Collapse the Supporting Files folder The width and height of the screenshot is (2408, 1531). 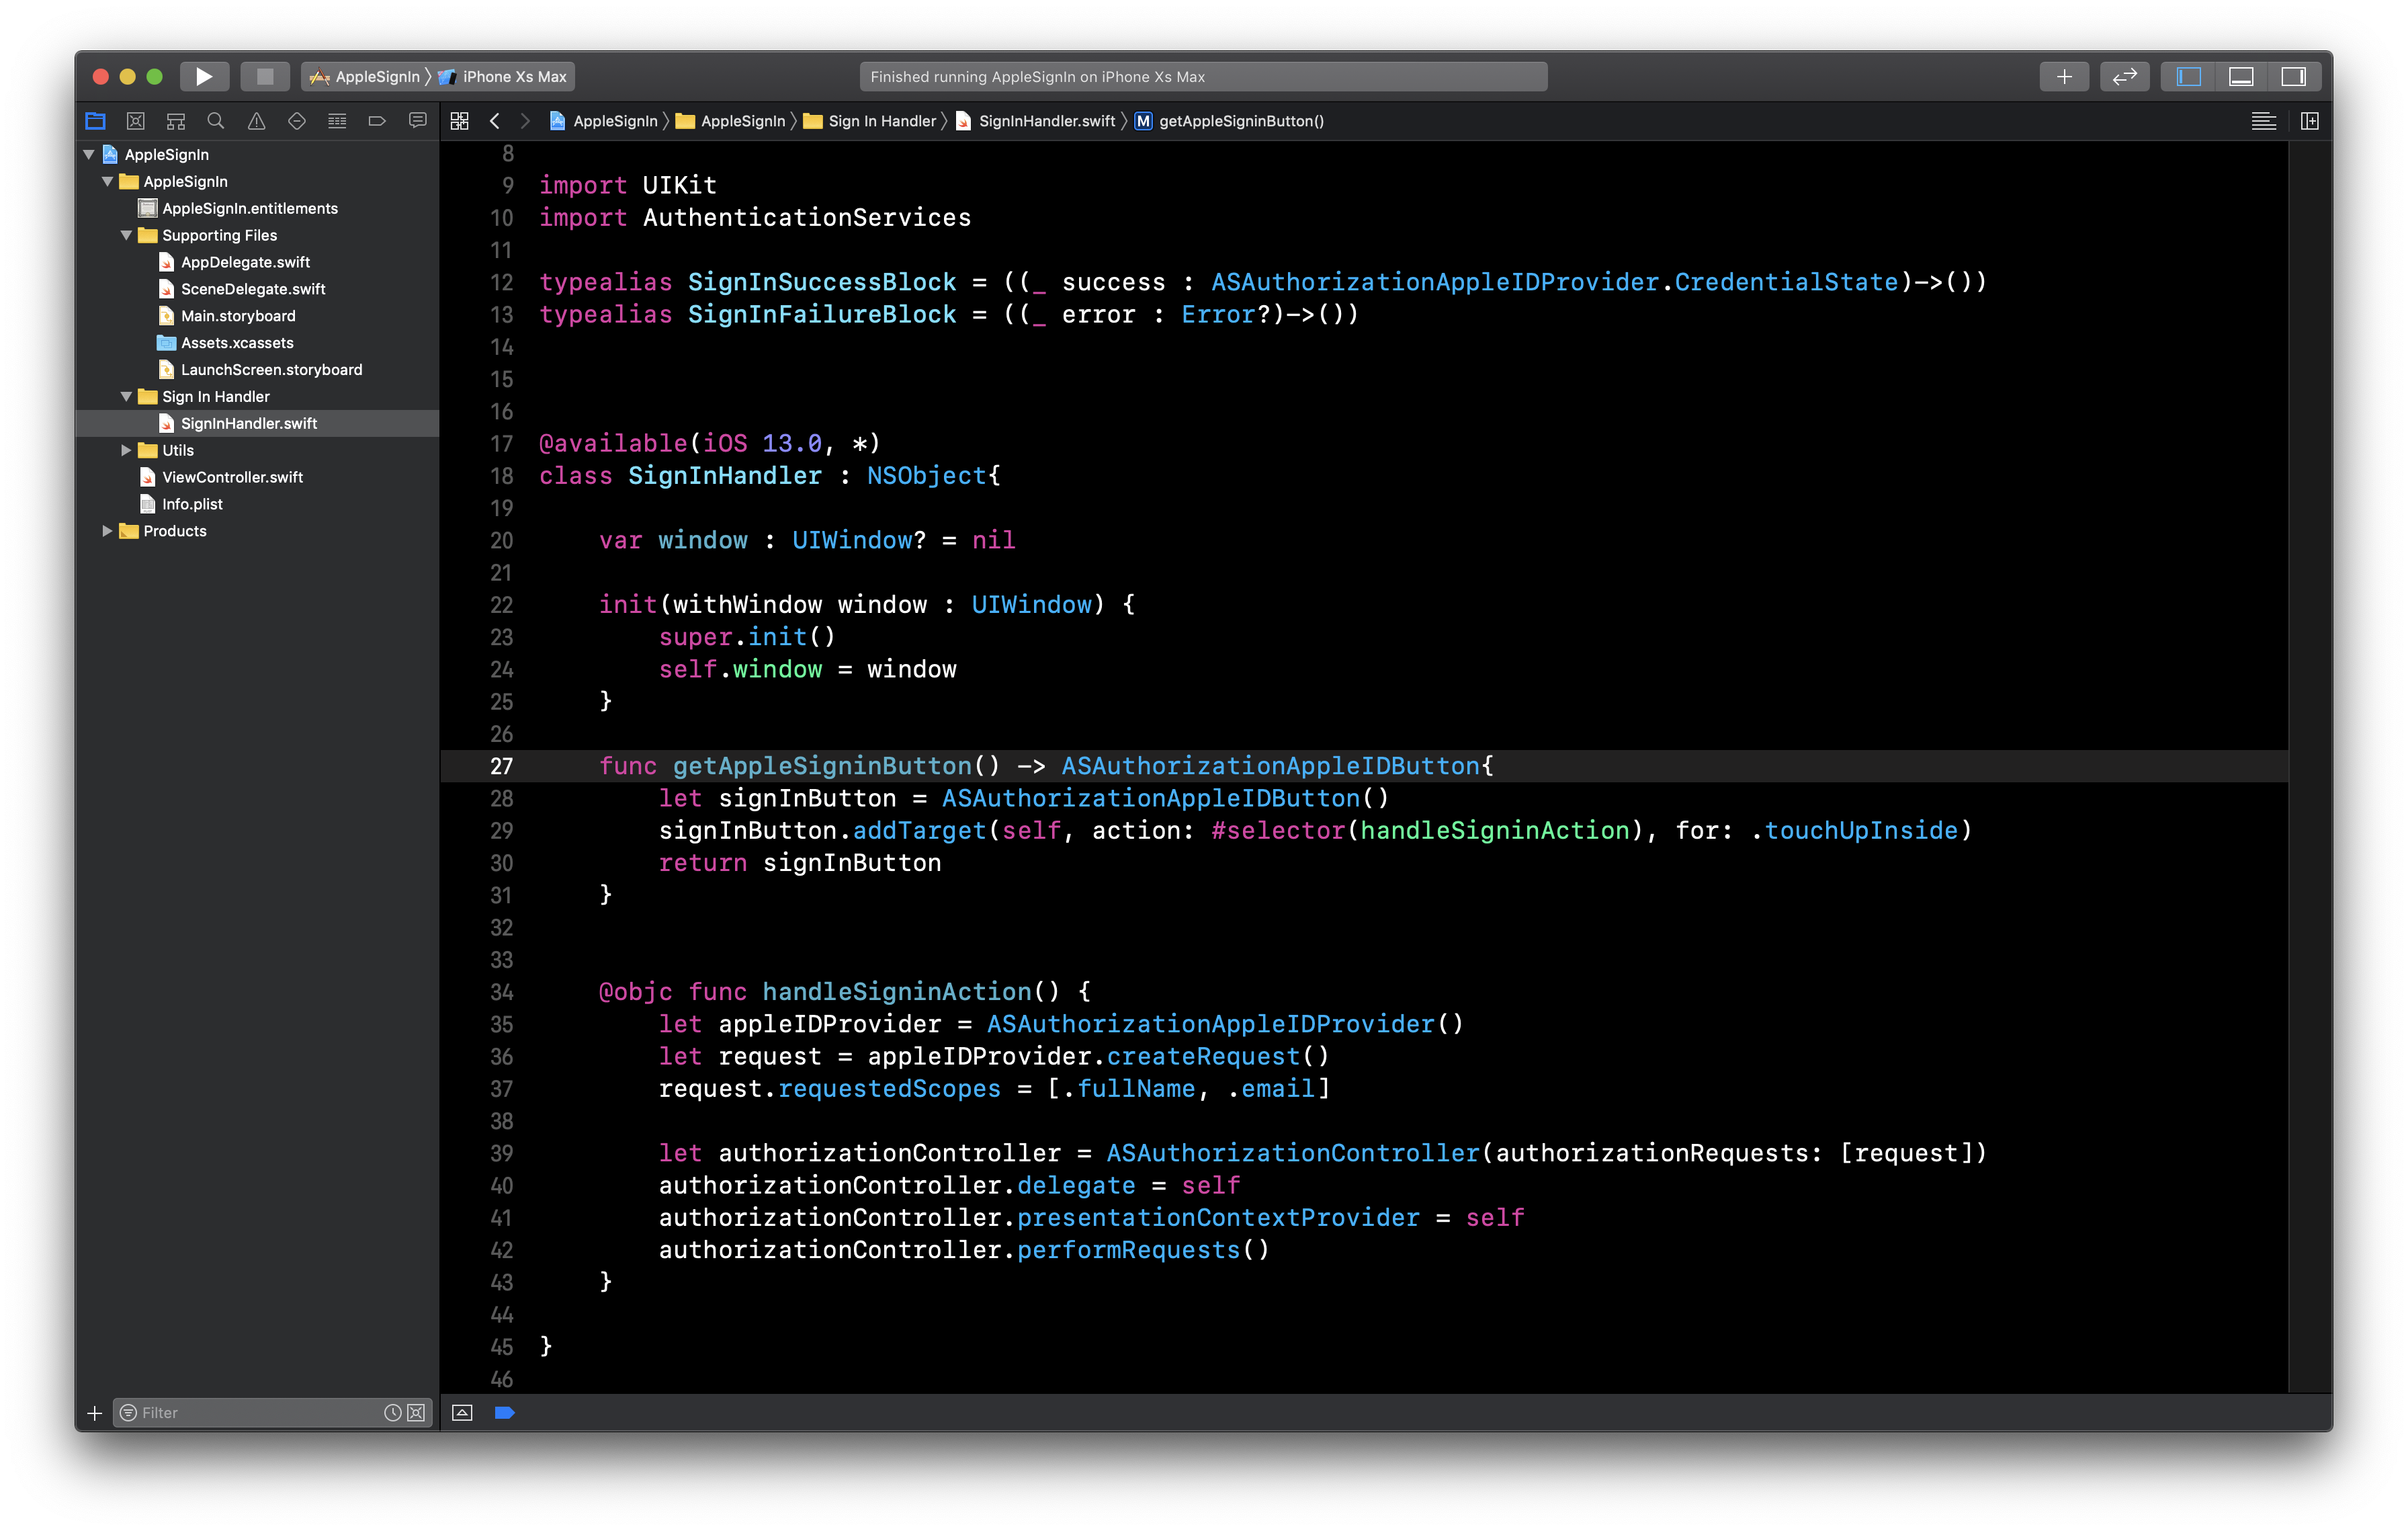[126, 235]
